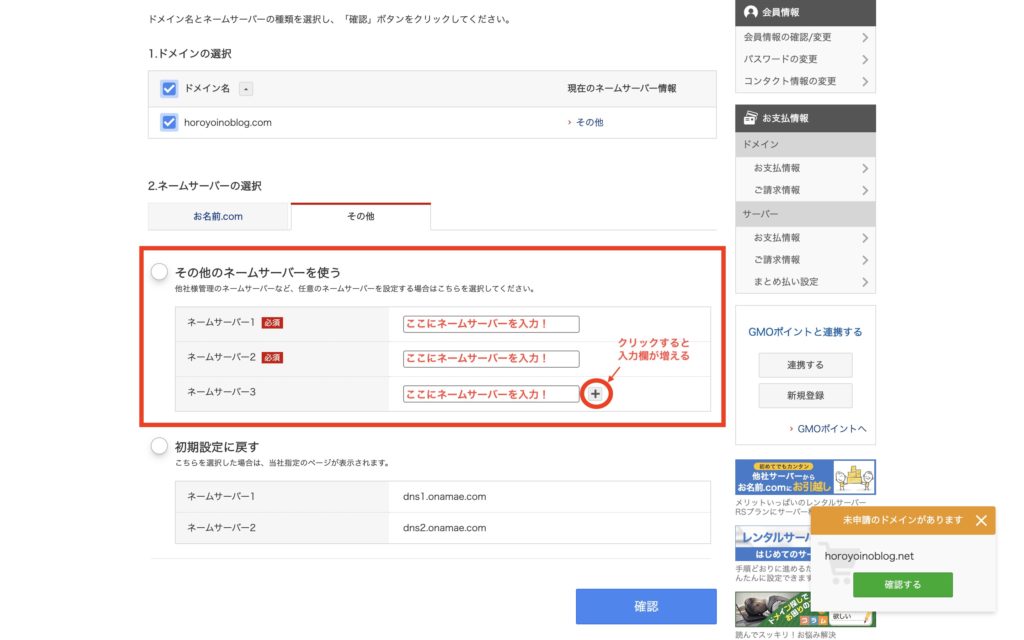Viewport: 1024px width, 640px height.
Task: Uncheck the horoyoinoblog.com domain checkbox
Action: tap(169, 122)
